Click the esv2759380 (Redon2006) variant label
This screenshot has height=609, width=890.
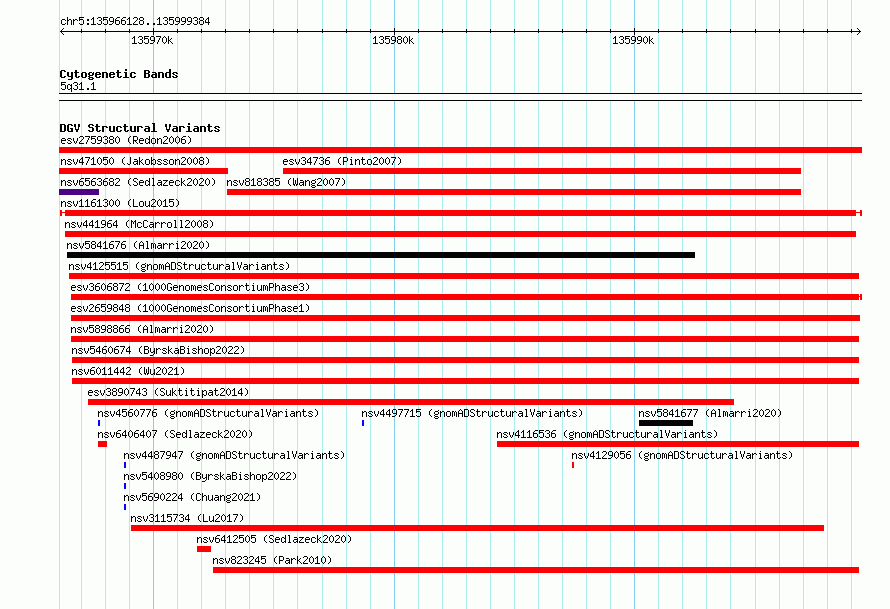(x=126, y=140)
